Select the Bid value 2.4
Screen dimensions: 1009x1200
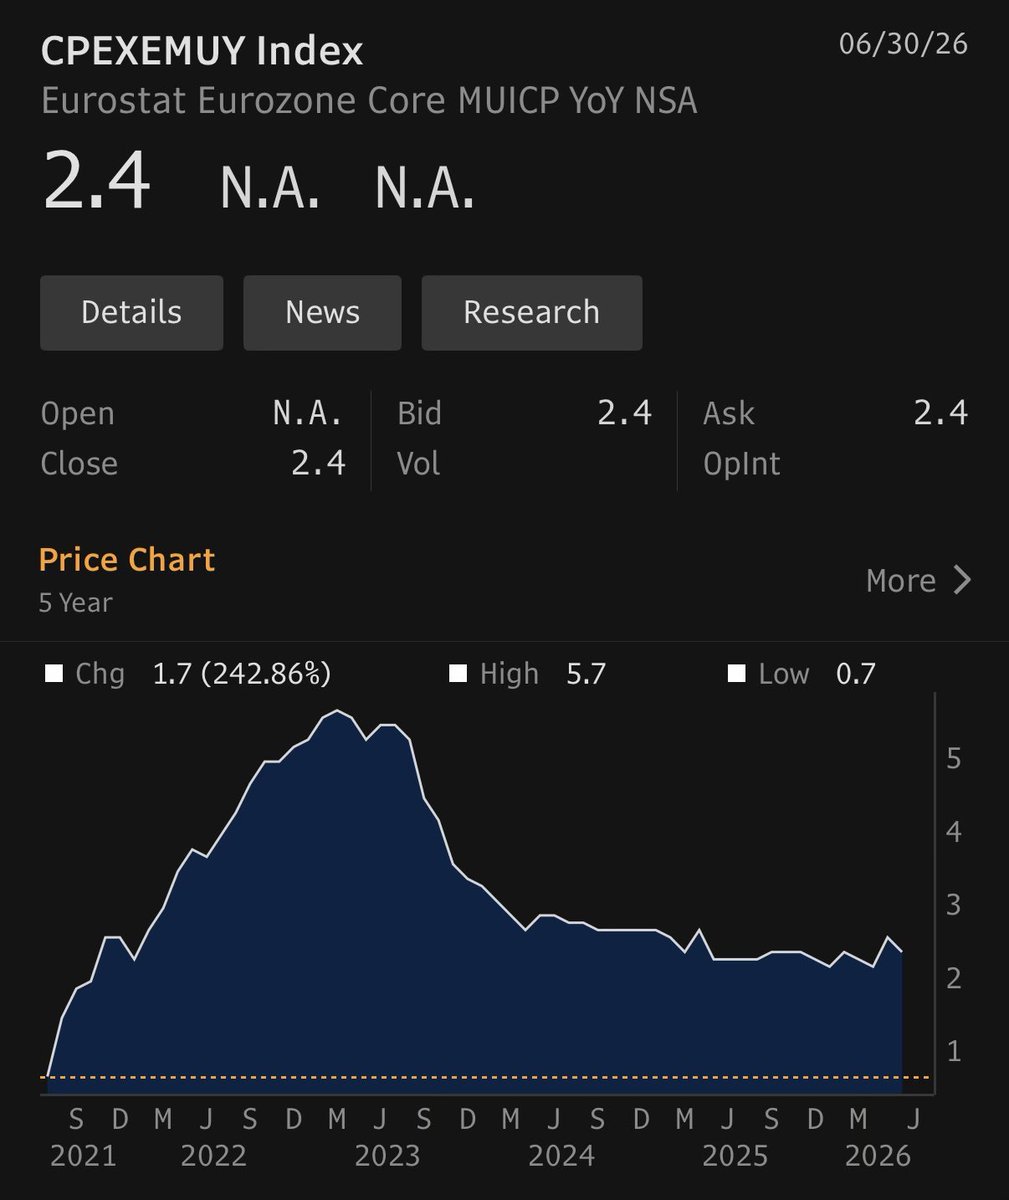(x=624, y=413)
